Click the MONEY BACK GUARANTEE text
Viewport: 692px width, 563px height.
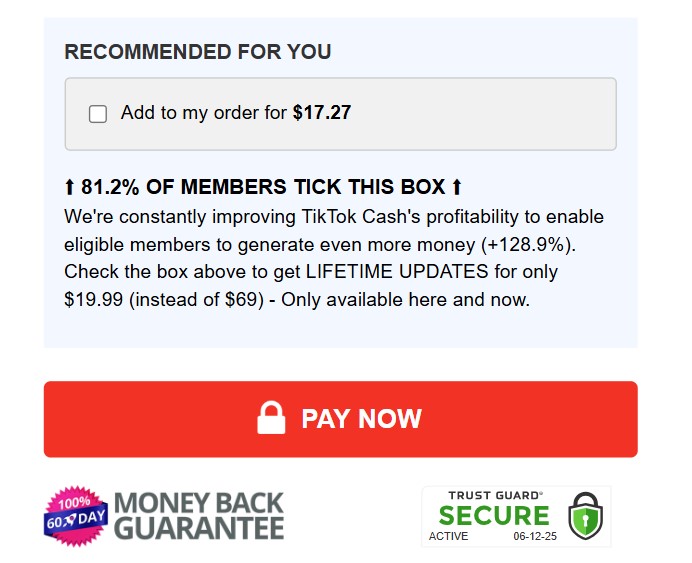199,516
